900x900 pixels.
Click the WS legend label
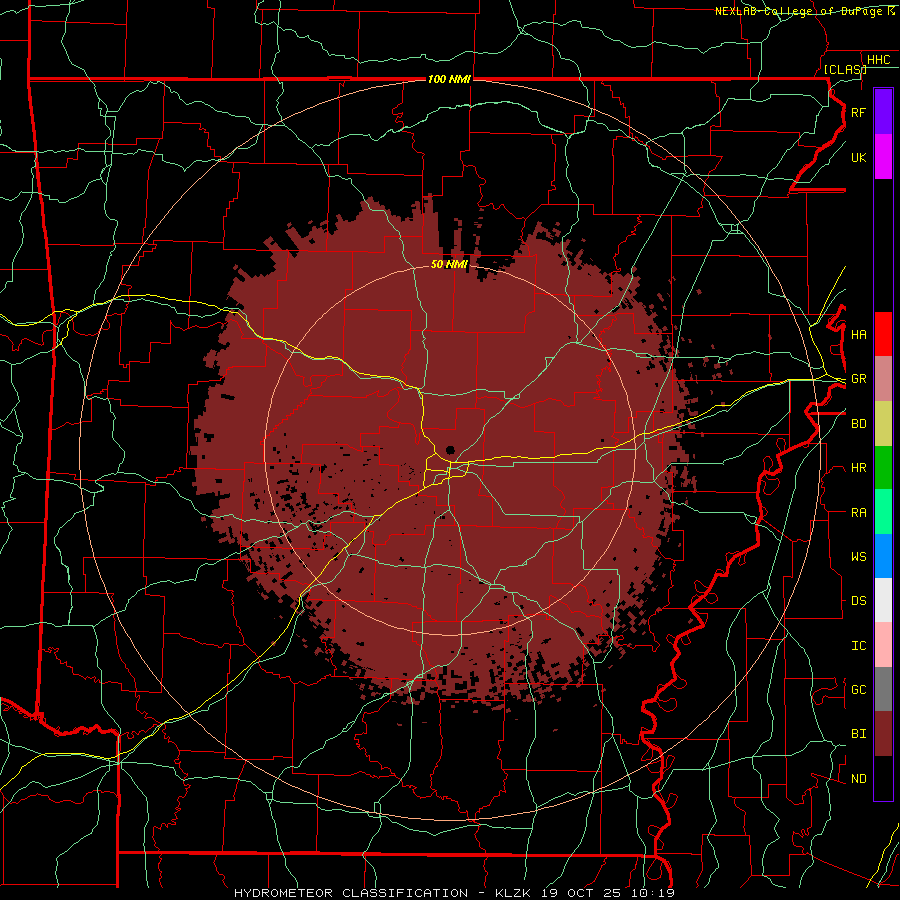pyautogui.click(x=858, y=557)
